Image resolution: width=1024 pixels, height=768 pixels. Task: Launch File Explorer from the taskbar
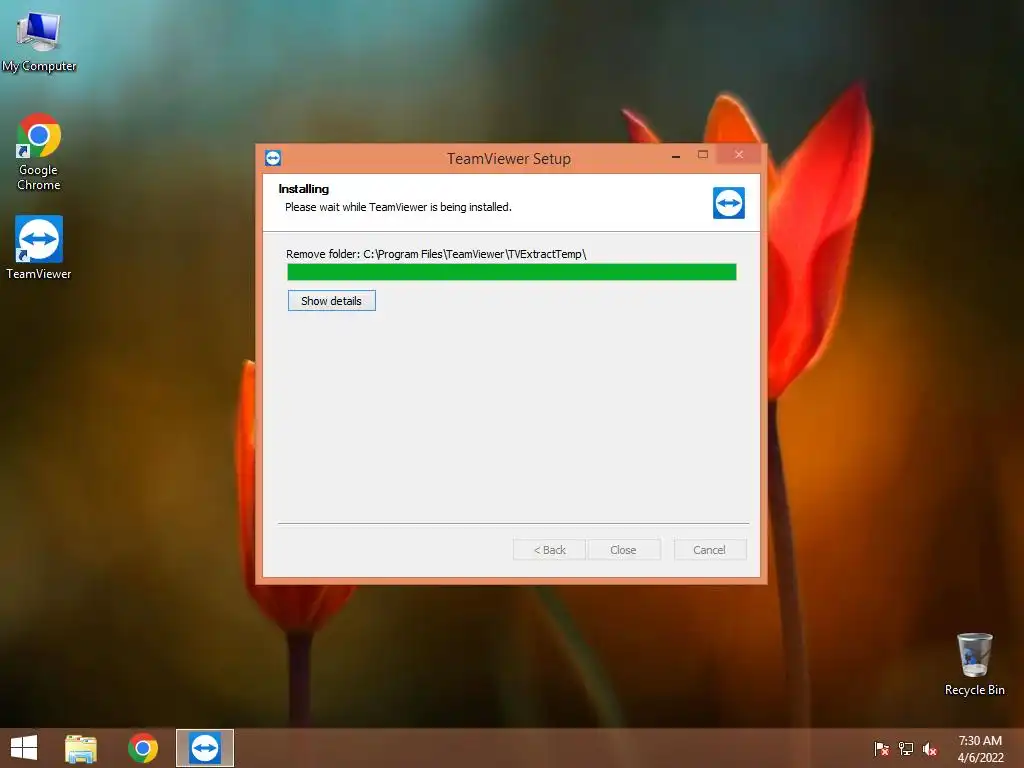[81, 748]
